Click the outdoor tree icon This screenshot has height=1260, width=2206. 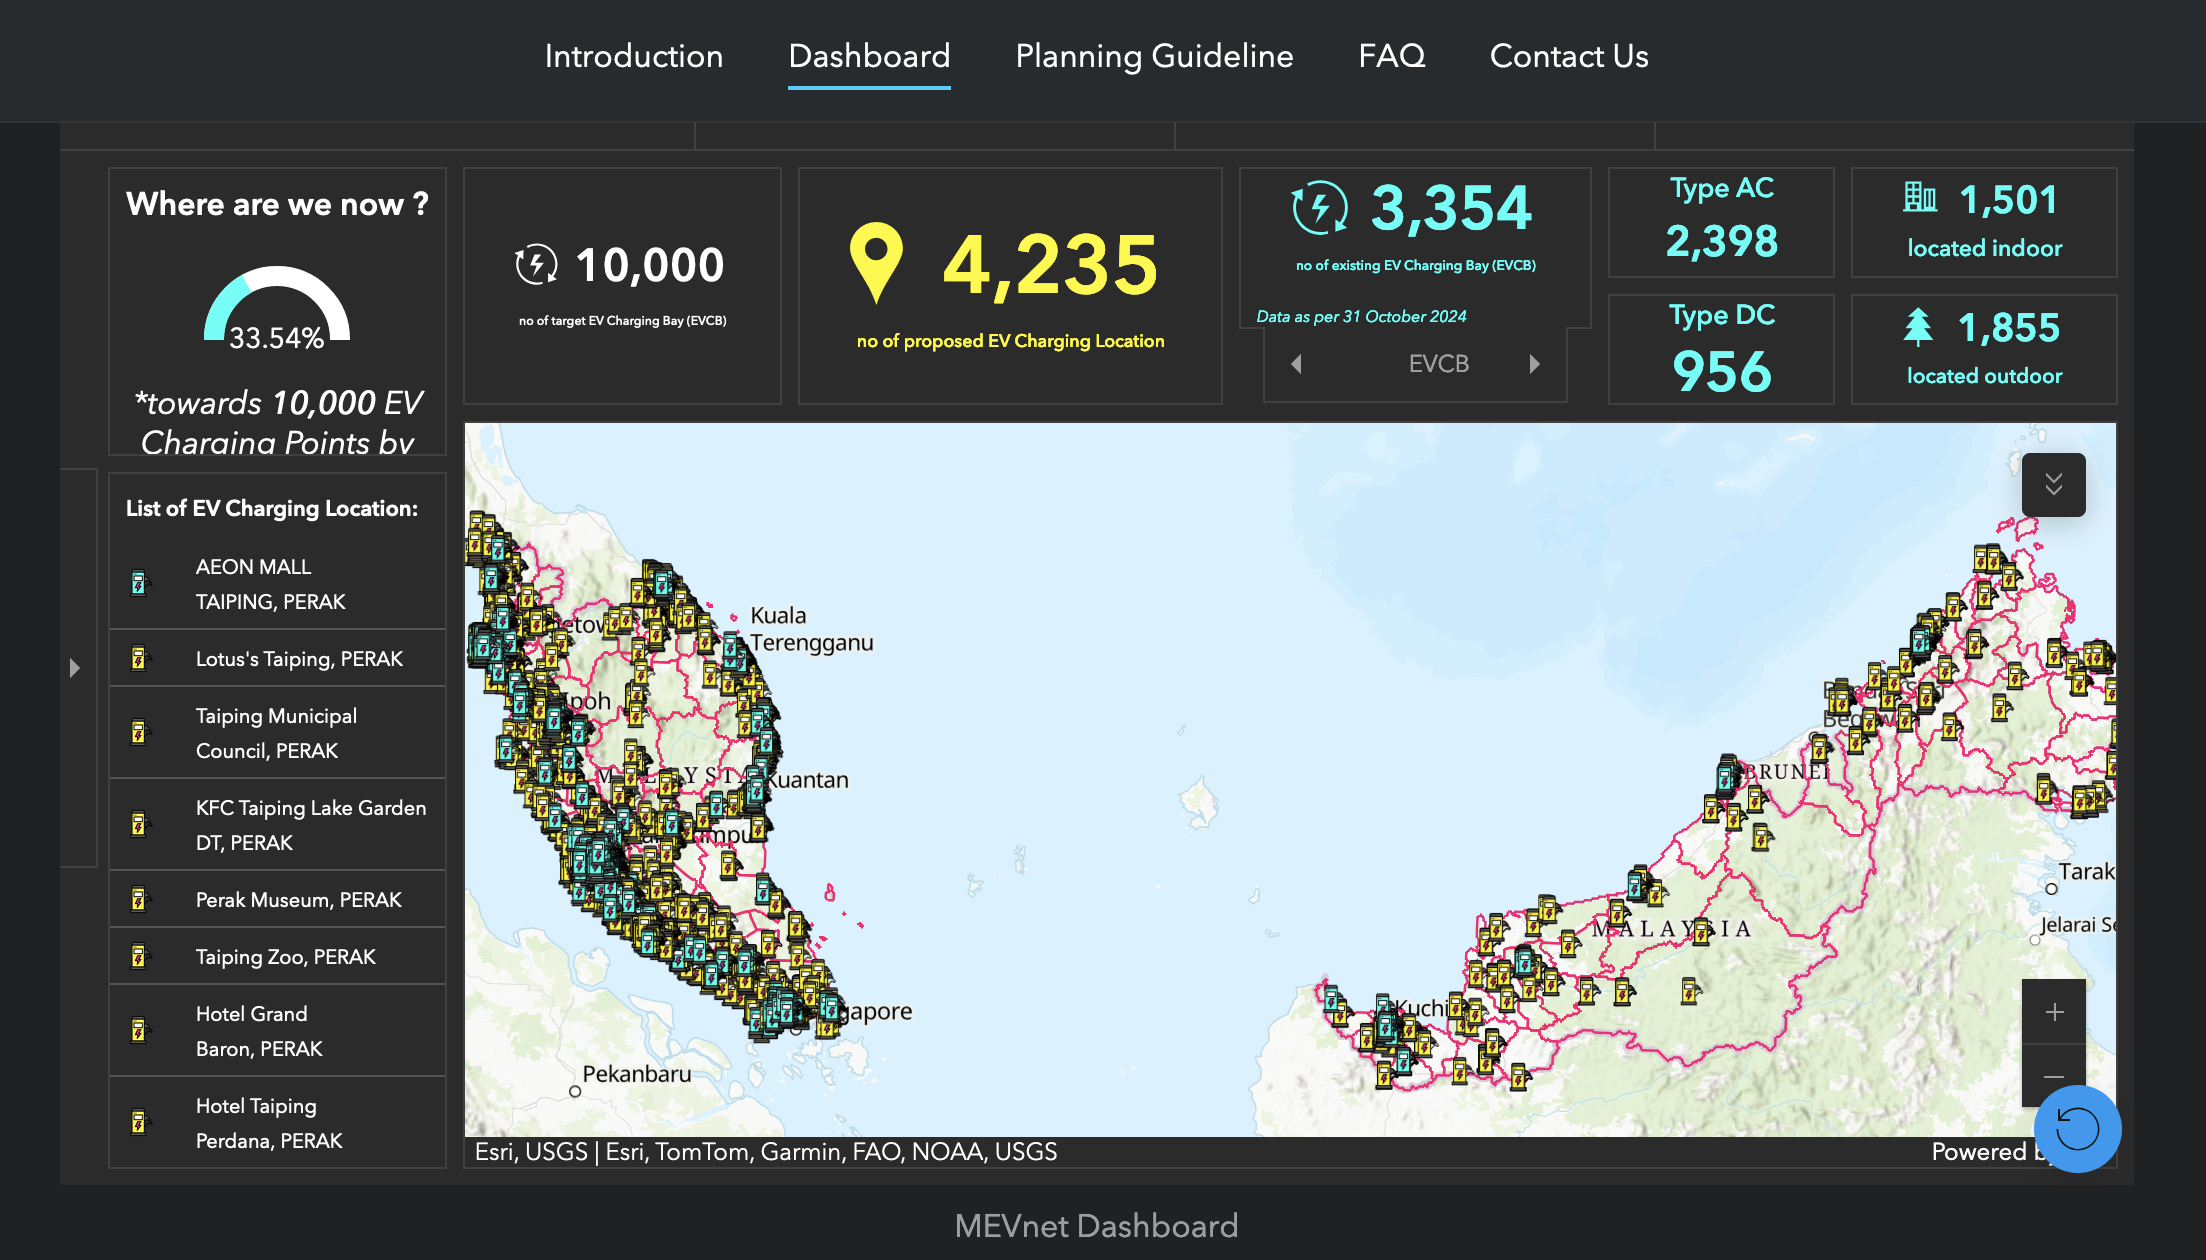pyautogui.click(x=1917, y=326)
